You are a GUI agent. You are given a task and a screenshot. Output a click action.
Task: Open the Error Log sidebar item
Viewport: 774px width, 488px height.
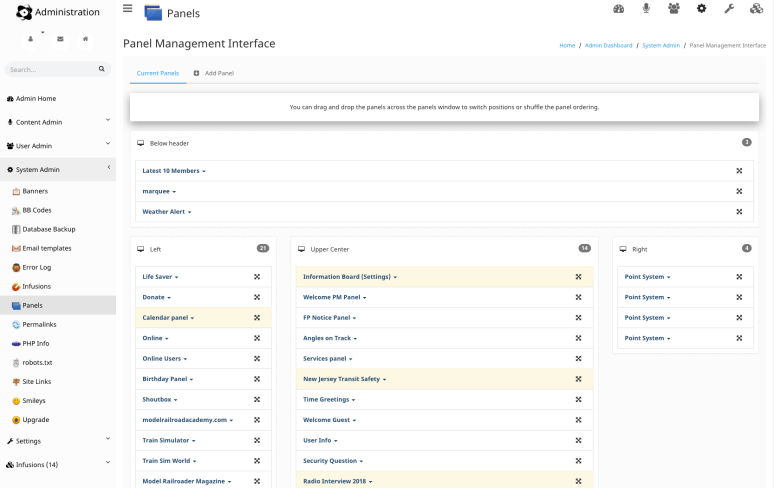(x=36, y=267)
